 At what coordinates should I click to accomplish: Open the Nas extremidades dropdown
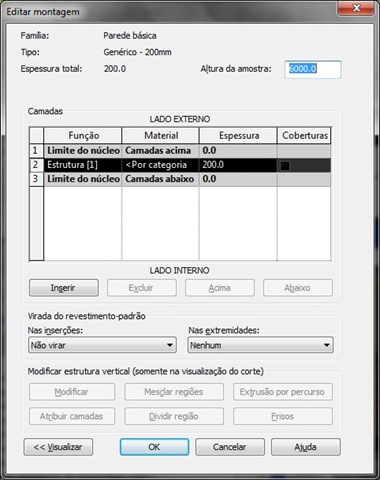coord(260,345)
